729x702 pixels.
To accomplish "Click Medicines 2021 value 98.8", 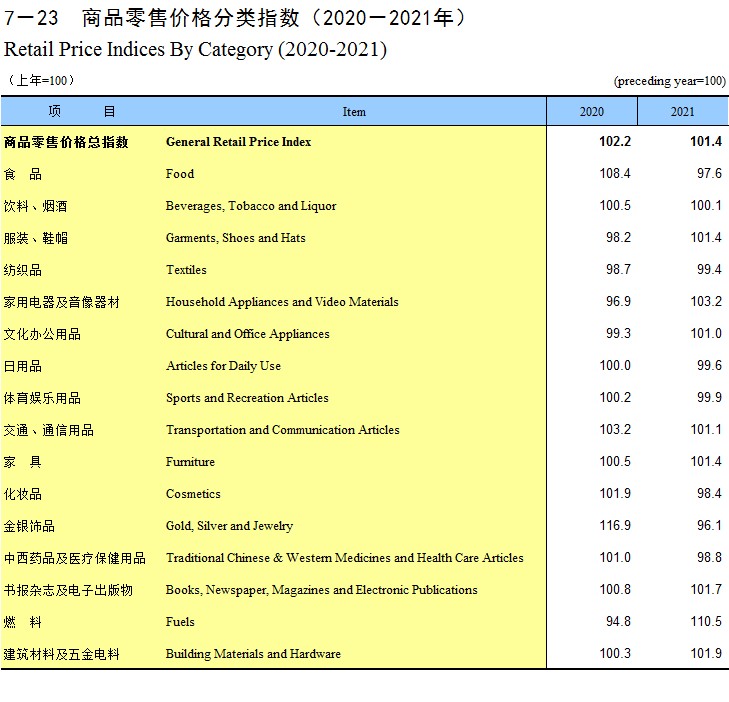I will [709, 557].
